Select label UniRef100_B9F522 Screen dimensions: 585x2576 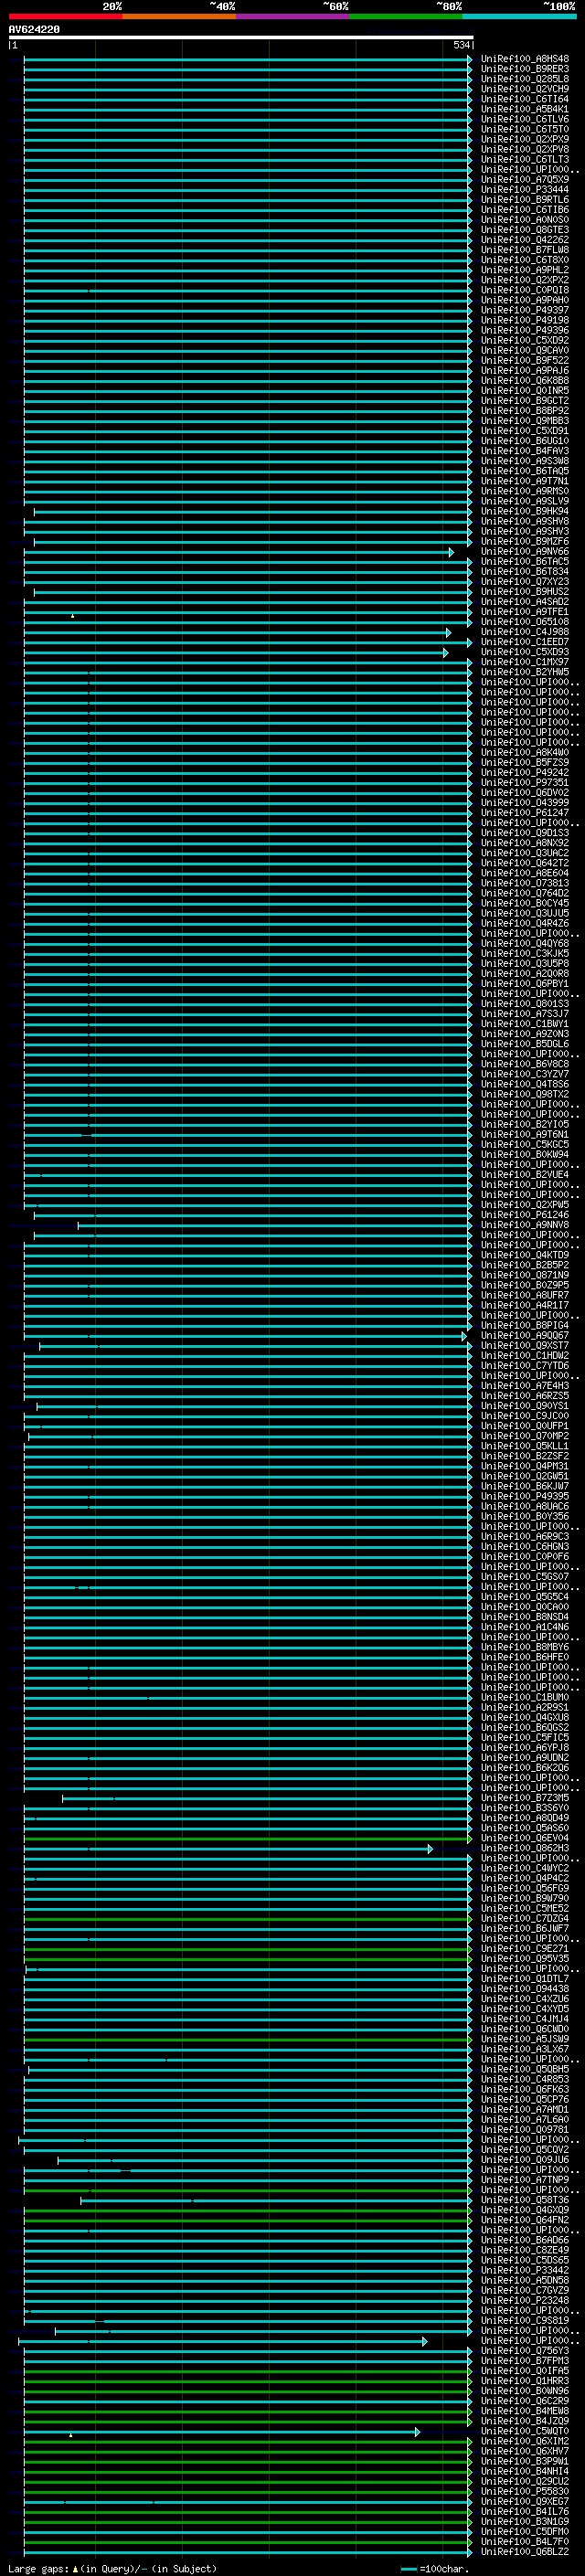[525, 360]
